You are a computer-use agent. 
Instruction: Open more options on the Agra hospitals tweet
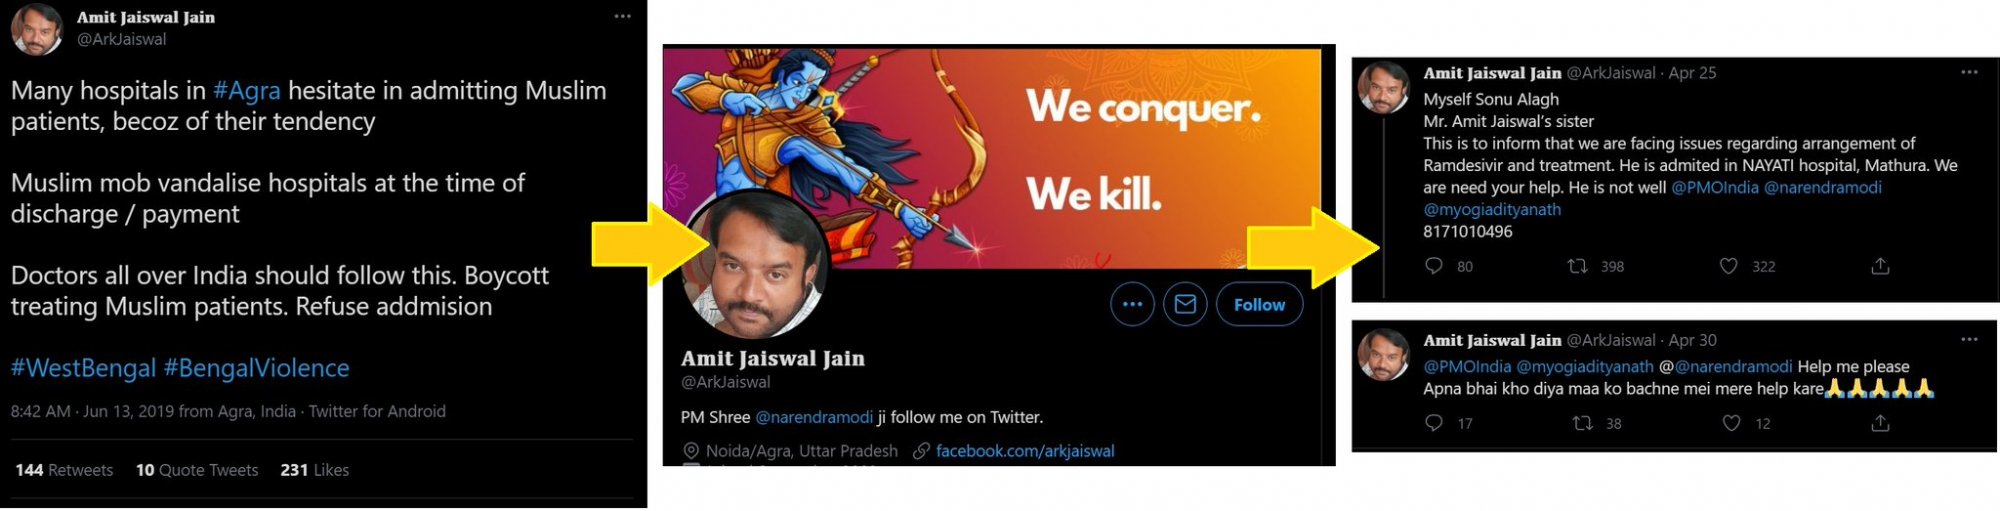(622, 17)
